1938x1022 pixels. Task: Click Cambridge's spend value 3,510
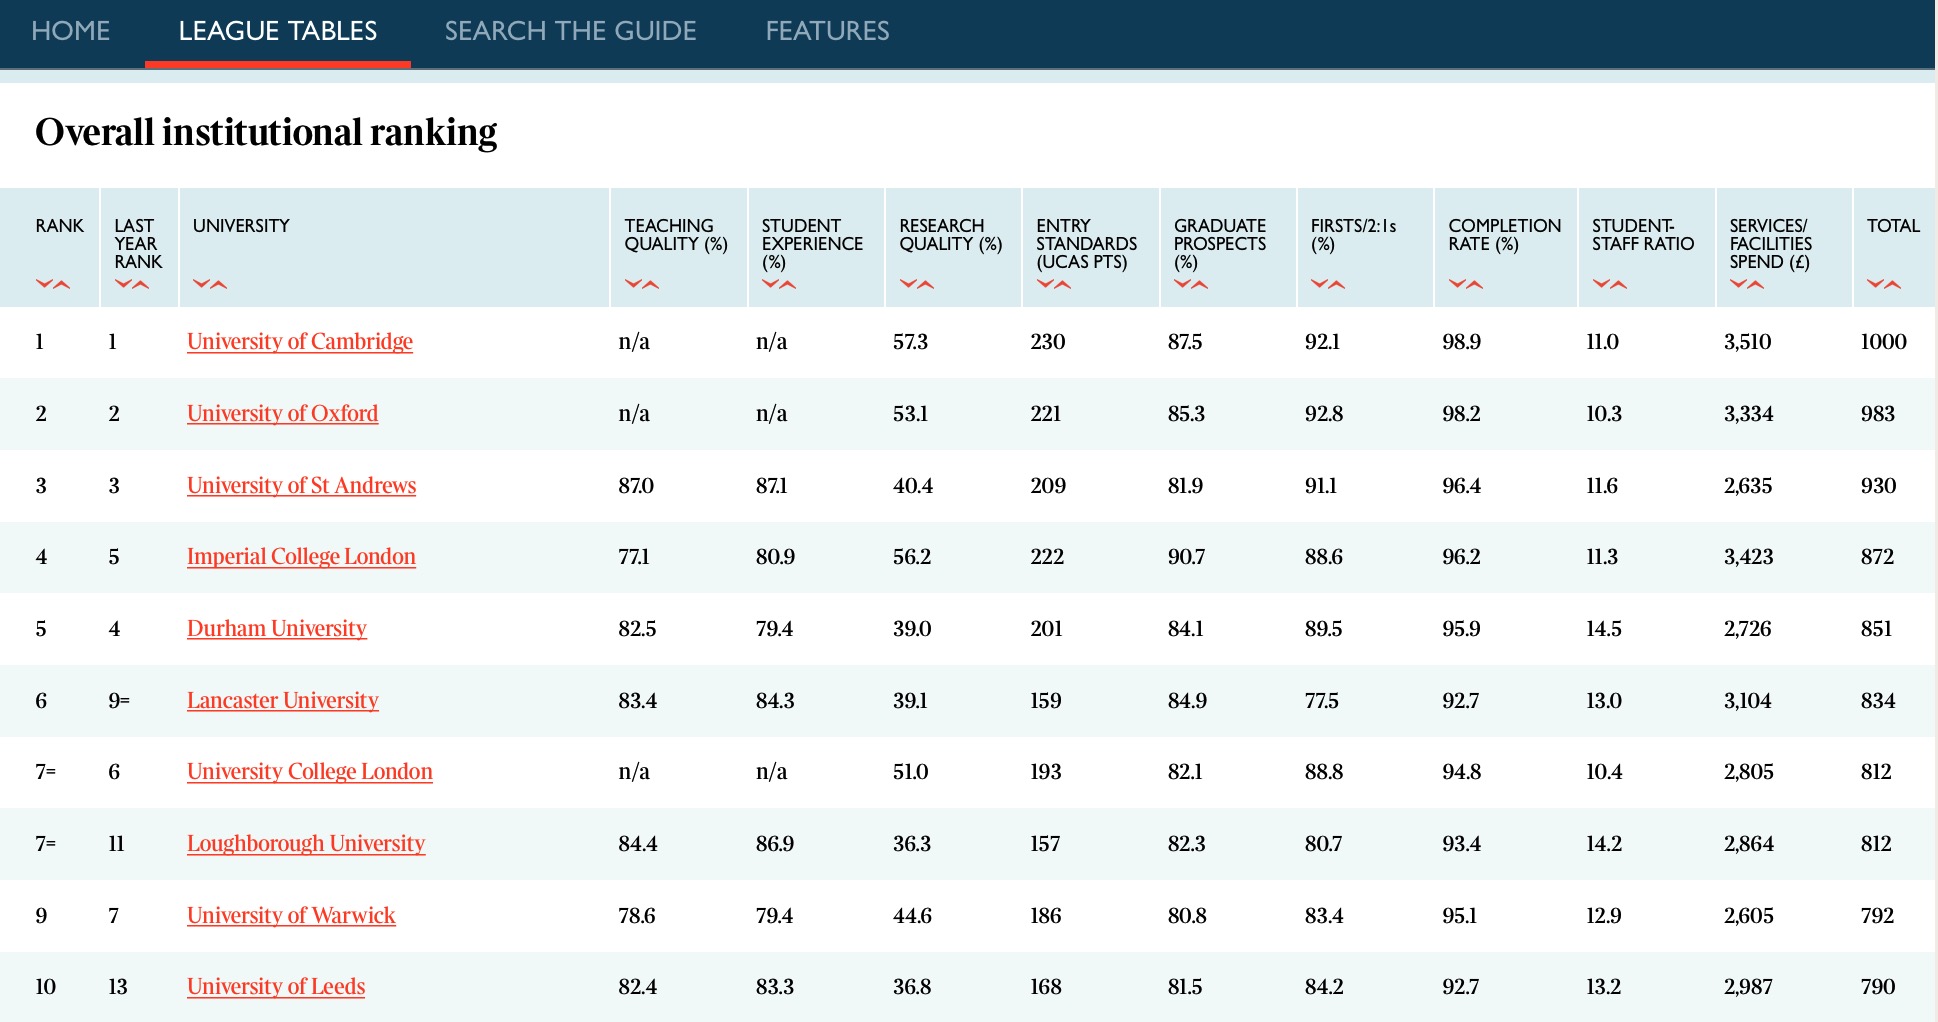coord(1748,342)
